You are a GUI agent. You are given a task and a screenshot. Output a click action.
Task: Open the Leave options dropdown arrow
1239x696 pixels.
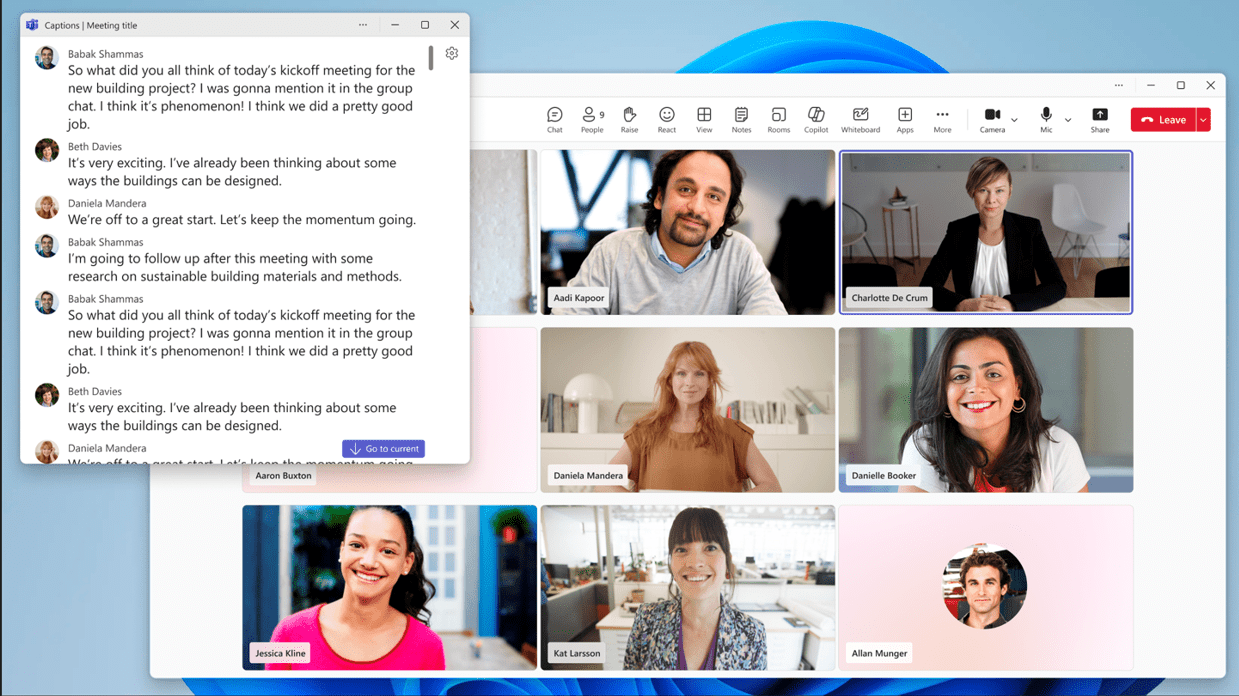point(1203,120)
